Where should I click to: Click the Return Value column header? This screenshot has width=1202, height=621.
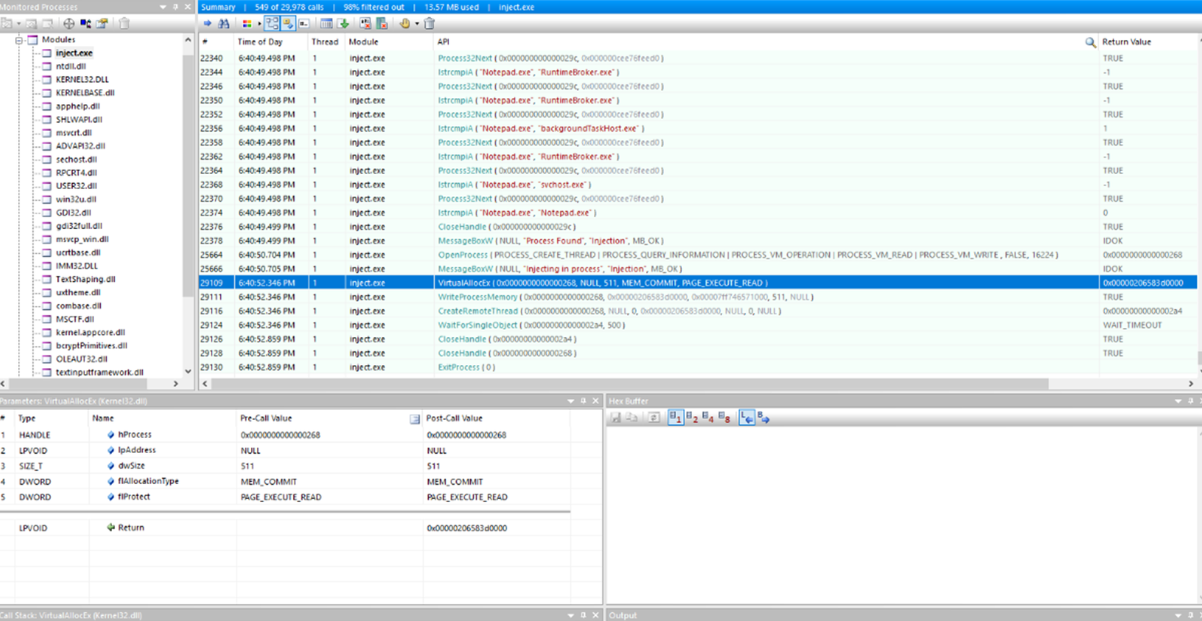(x=1126, y=43)
